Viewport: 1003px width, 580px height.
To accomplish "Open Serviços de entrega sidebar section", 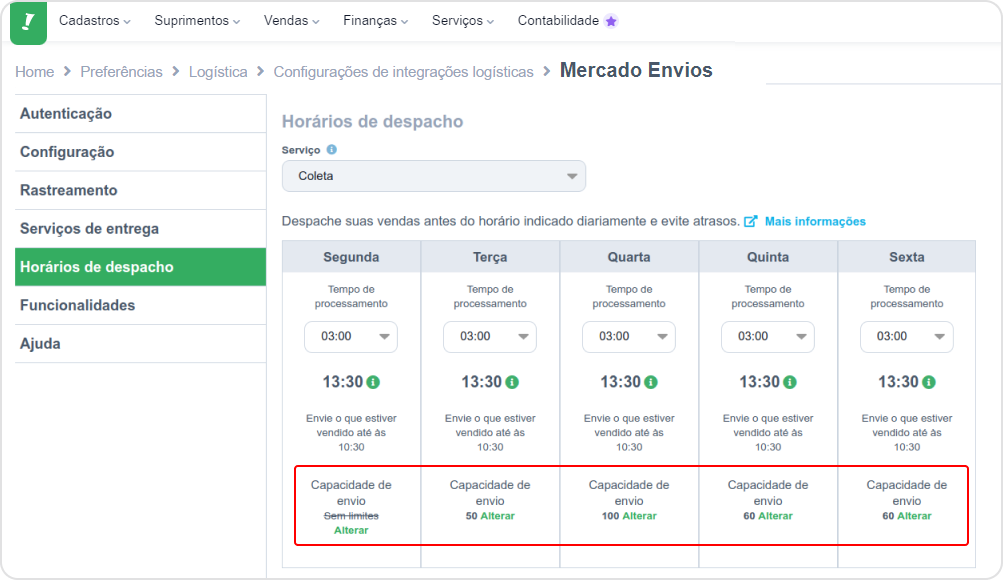I will tap(140, 229).
